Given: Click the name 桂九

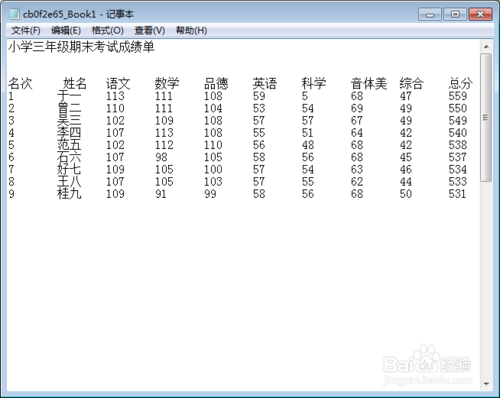Looking at the screenshot, I should [x=69, y=194].
